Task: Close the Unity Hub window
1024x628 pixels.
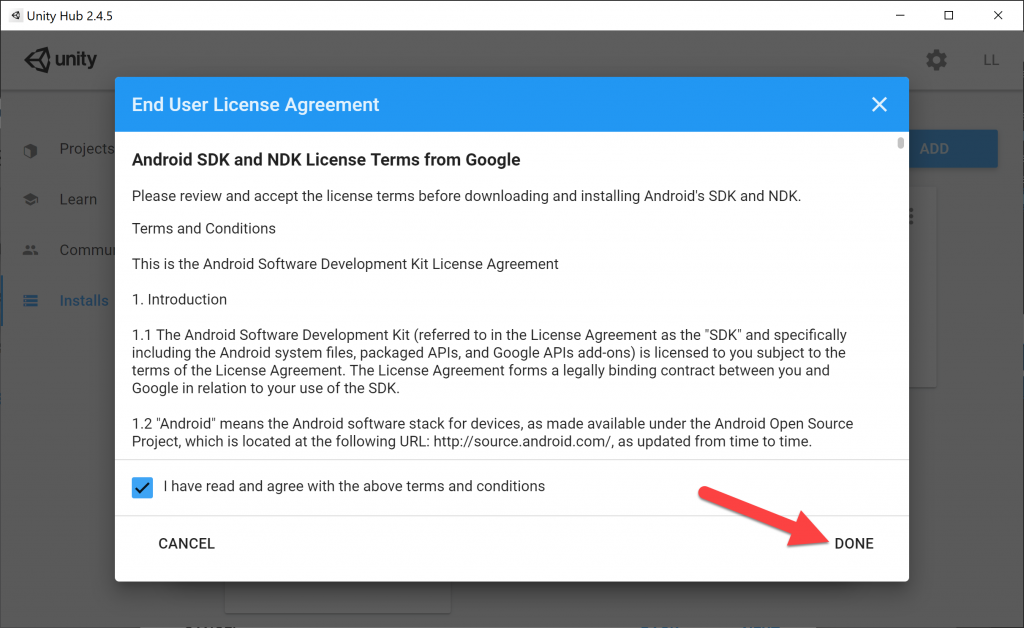Action: click(x=998, y=15)
